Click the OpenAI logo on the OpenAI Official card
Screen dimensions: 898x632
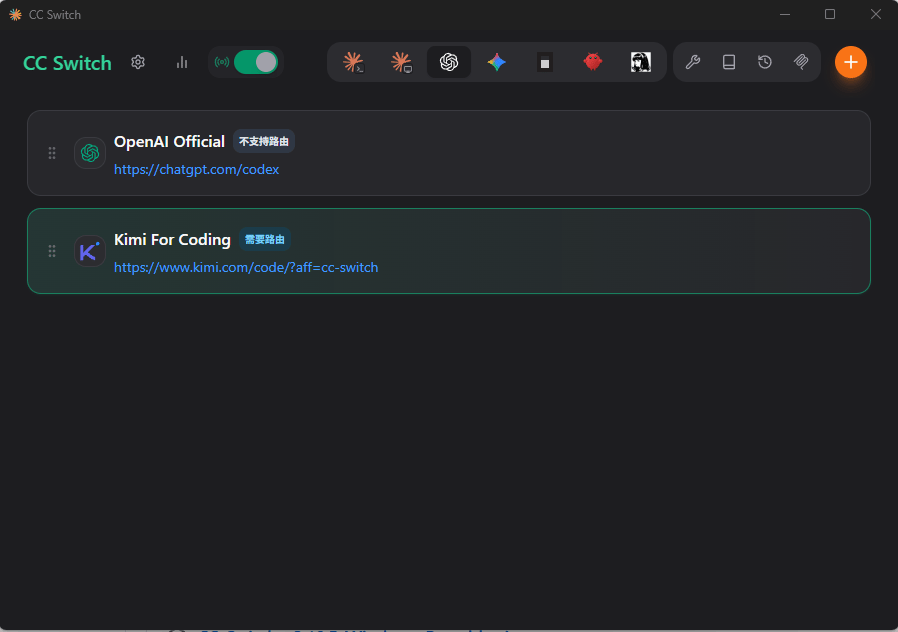pyautogui.click(x=90, y=153)
